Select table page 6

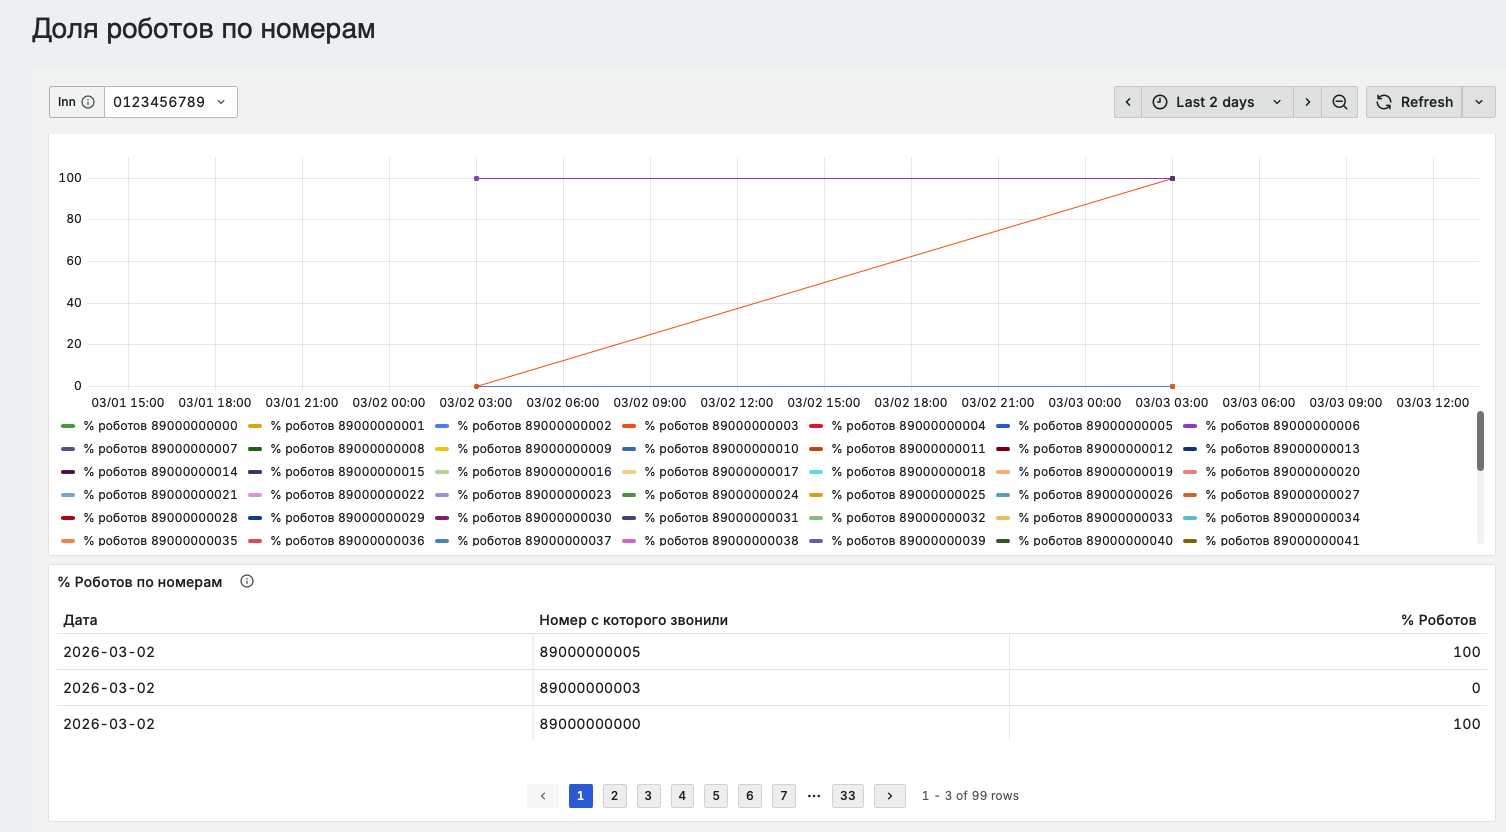coord(750,796)
